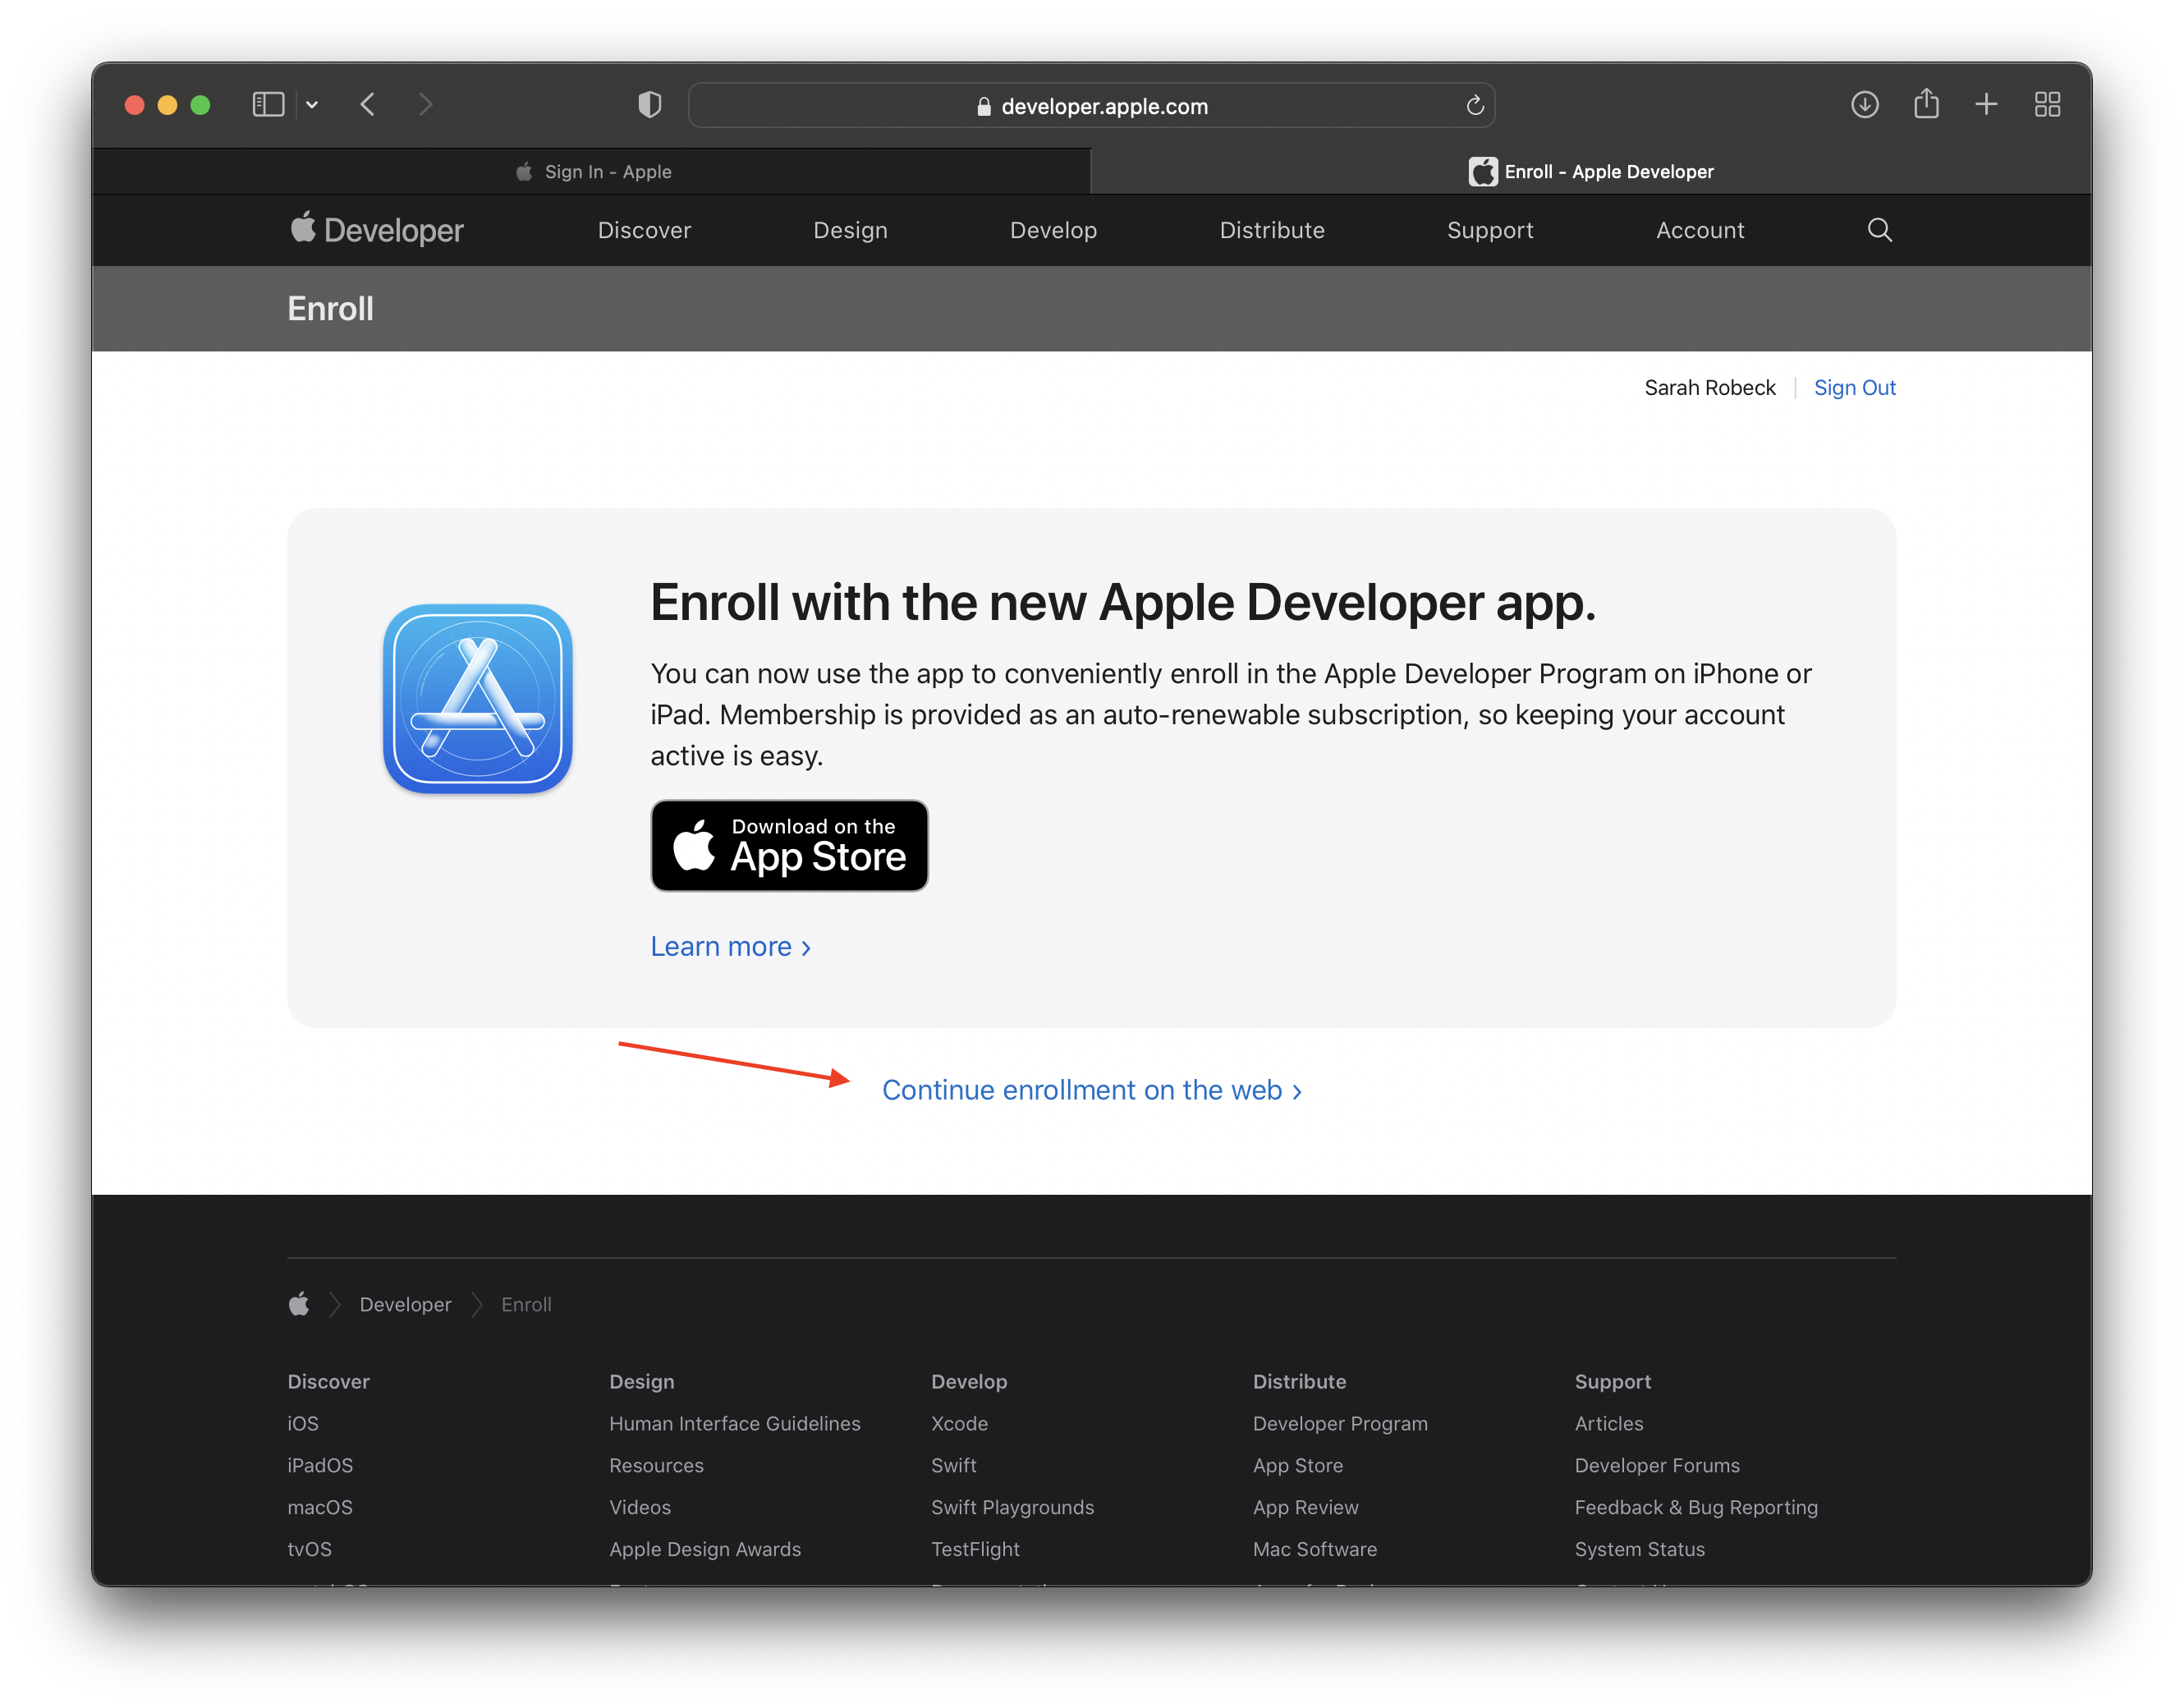The width and height of the screenshot is (2184, 1708).
Task: Go forward to the next page
Action: pos(426,105)
